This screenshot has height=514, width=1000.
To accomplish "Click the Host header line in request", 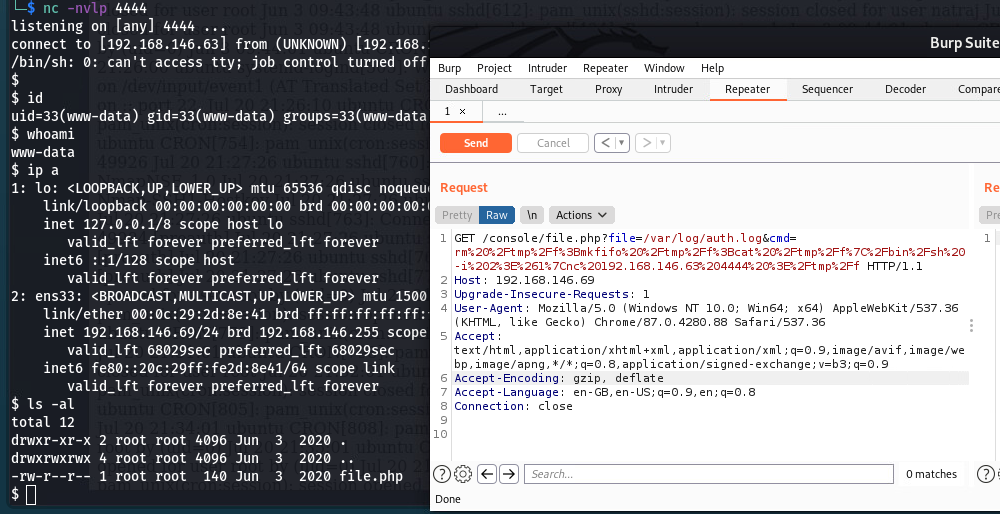I will click(x=524, y=281).
